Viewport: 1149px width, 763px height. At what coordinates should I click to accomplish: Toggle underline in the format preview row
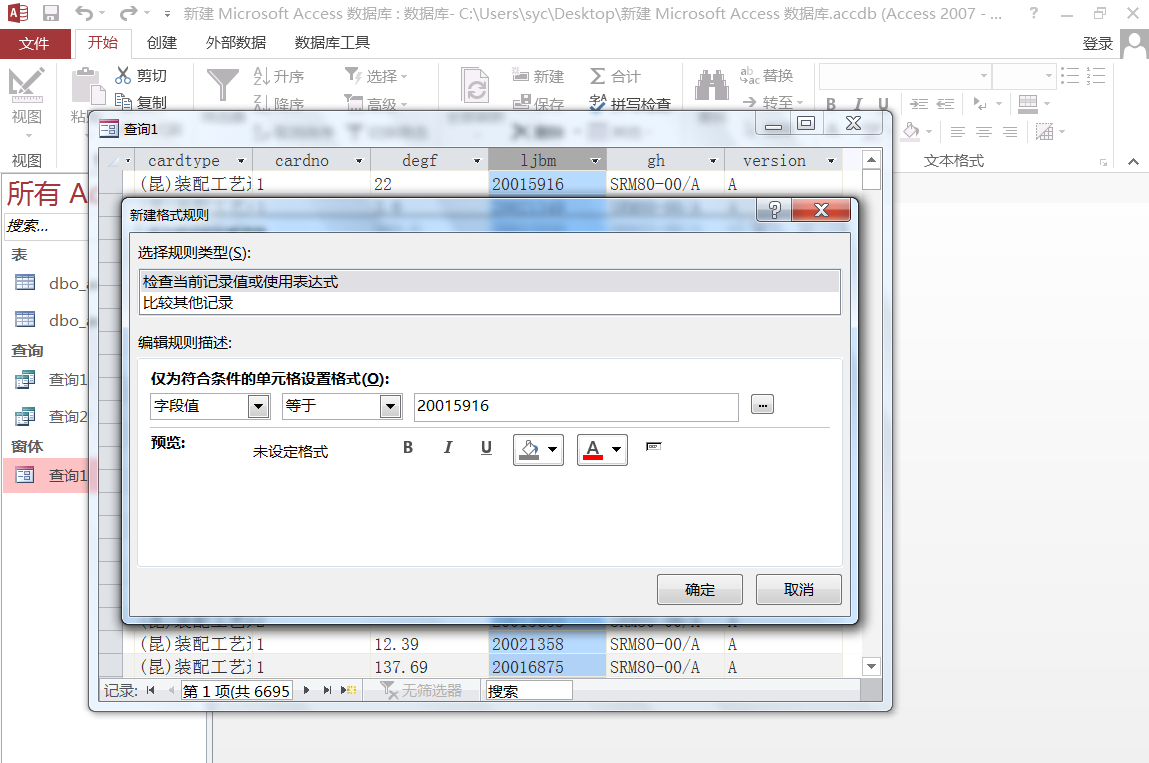(486, 448)
